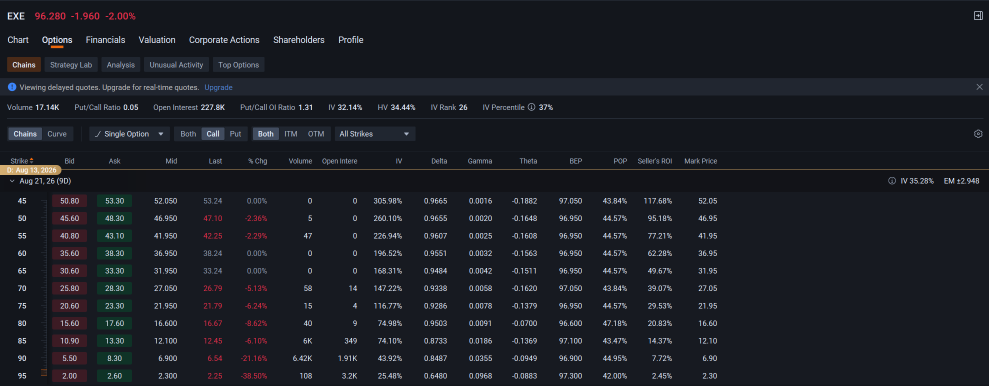Viewport: 989px width, 386px height.
Task: Dismiss the delayed quotes banner
Action: click(x=980, y=87)
